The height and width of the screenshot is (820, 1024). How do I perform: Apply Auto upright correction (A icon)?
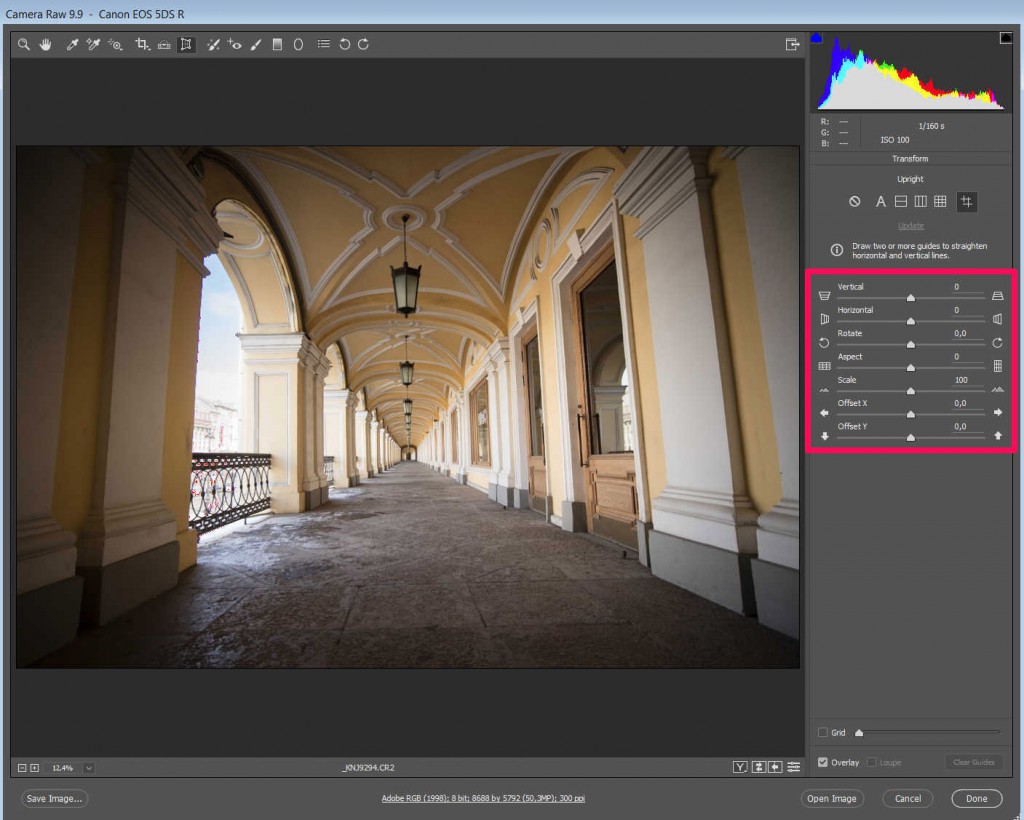(880, 202)
